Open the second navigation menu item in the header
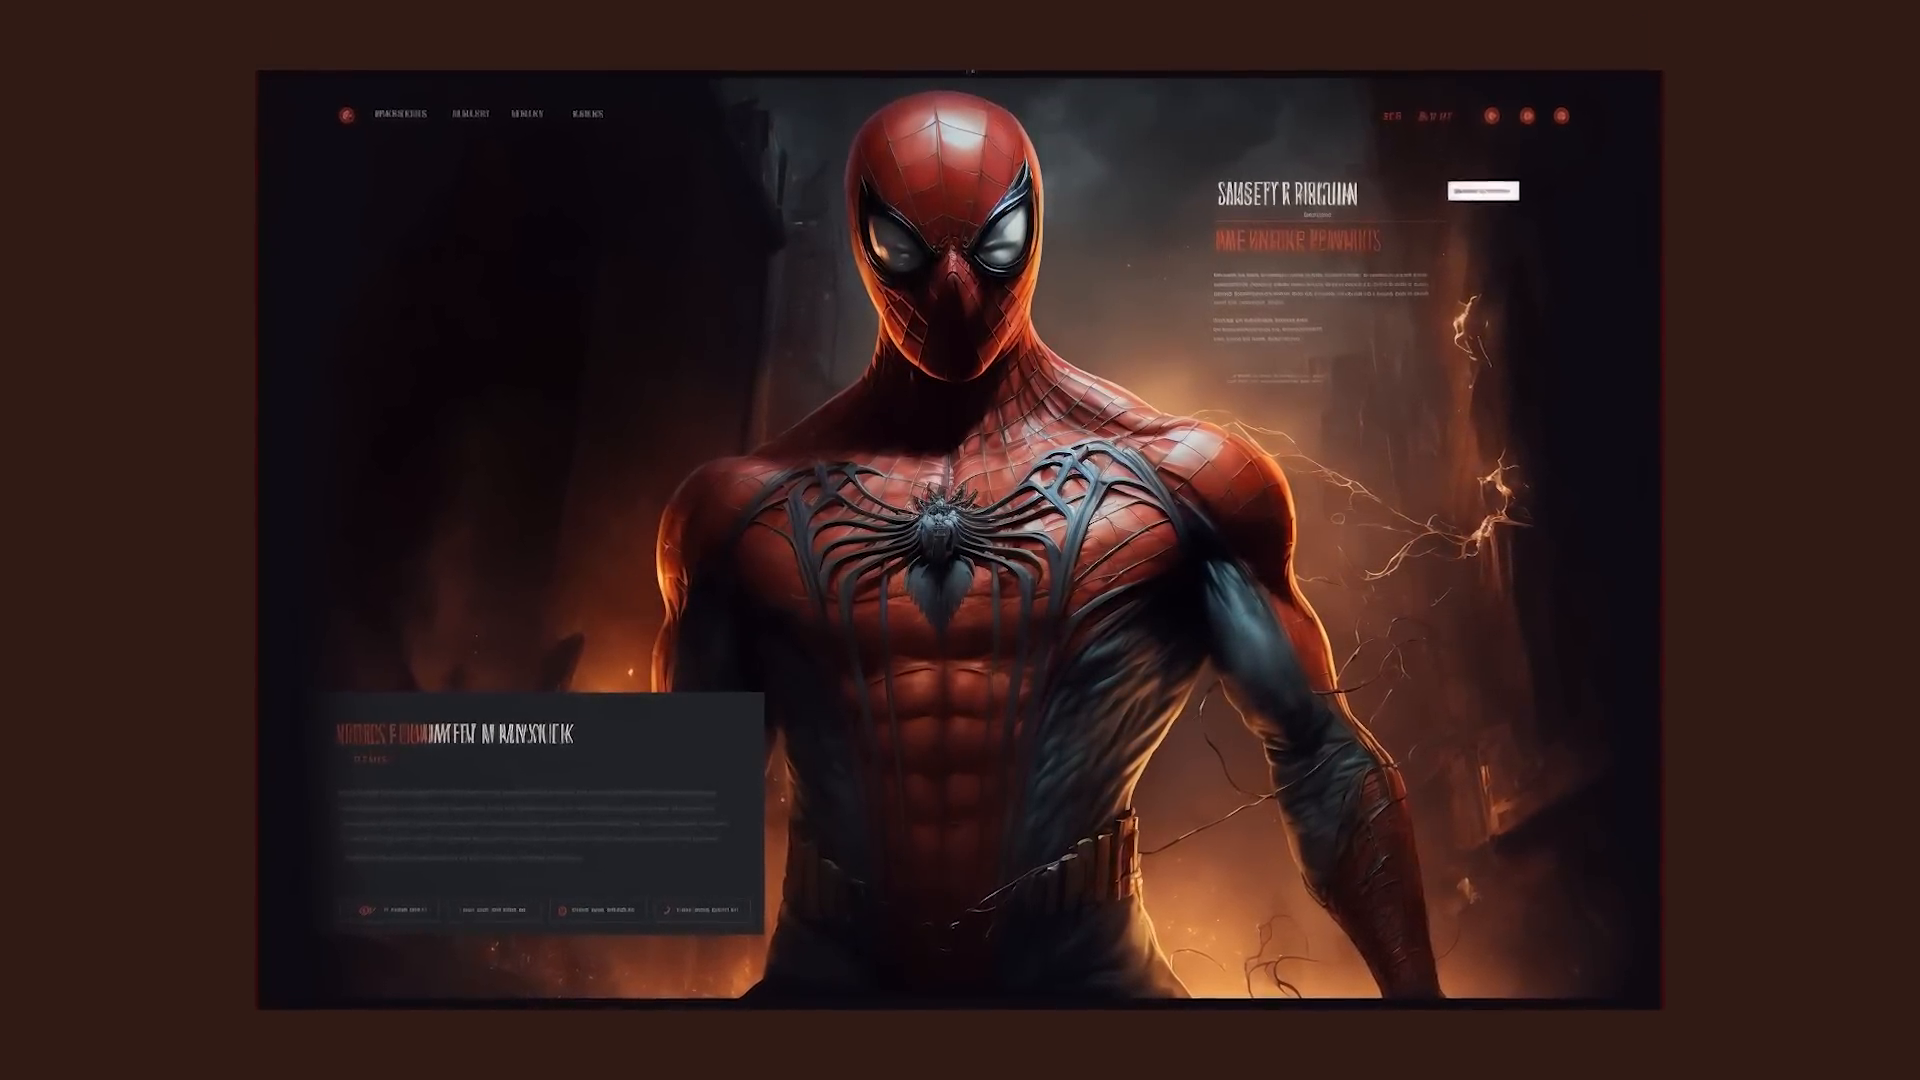Screen dimensions: 1920x1080 [470, 114]
